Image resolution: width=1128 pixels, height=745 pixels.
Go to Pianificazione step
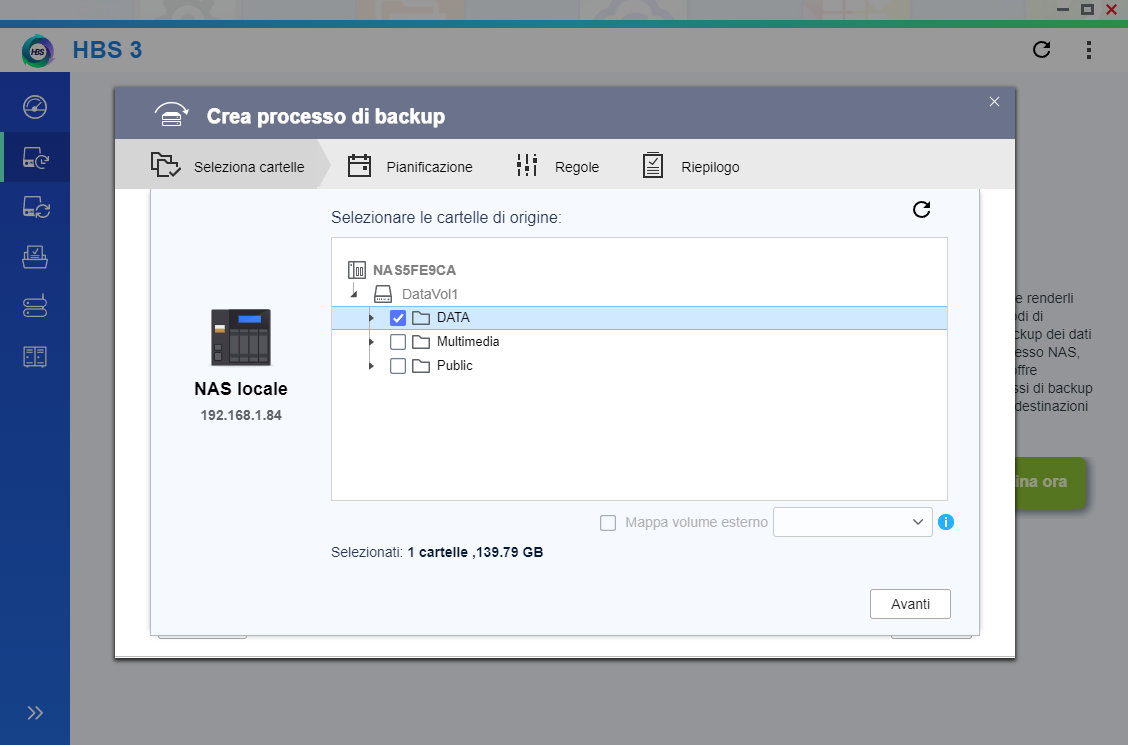click(411, 165)
